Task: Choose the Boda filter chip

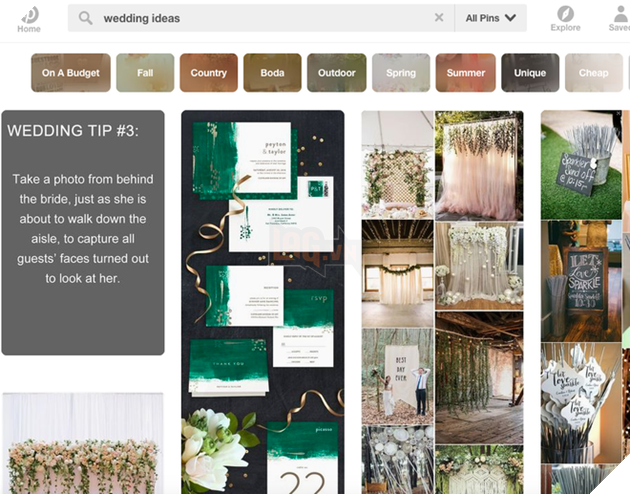Action: pos(272,73)
